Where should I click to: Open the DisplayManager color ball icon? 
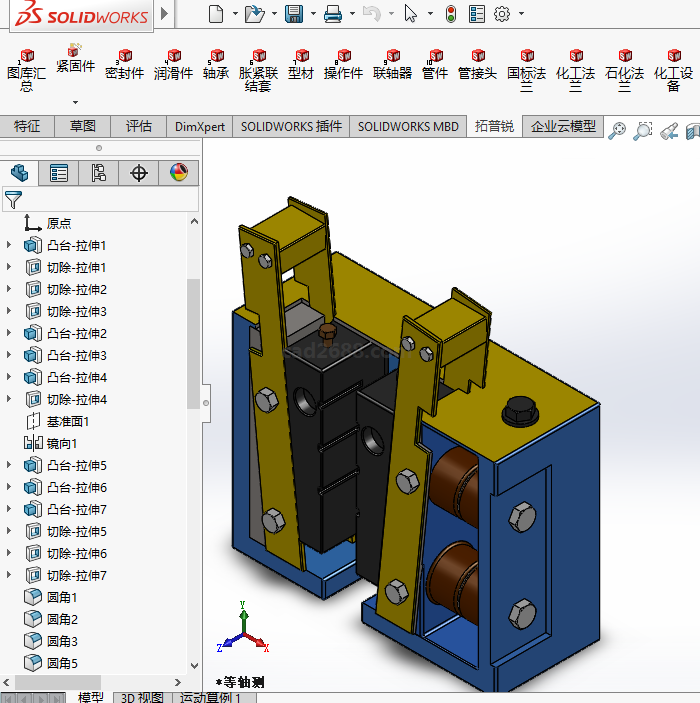coord(178,173)
